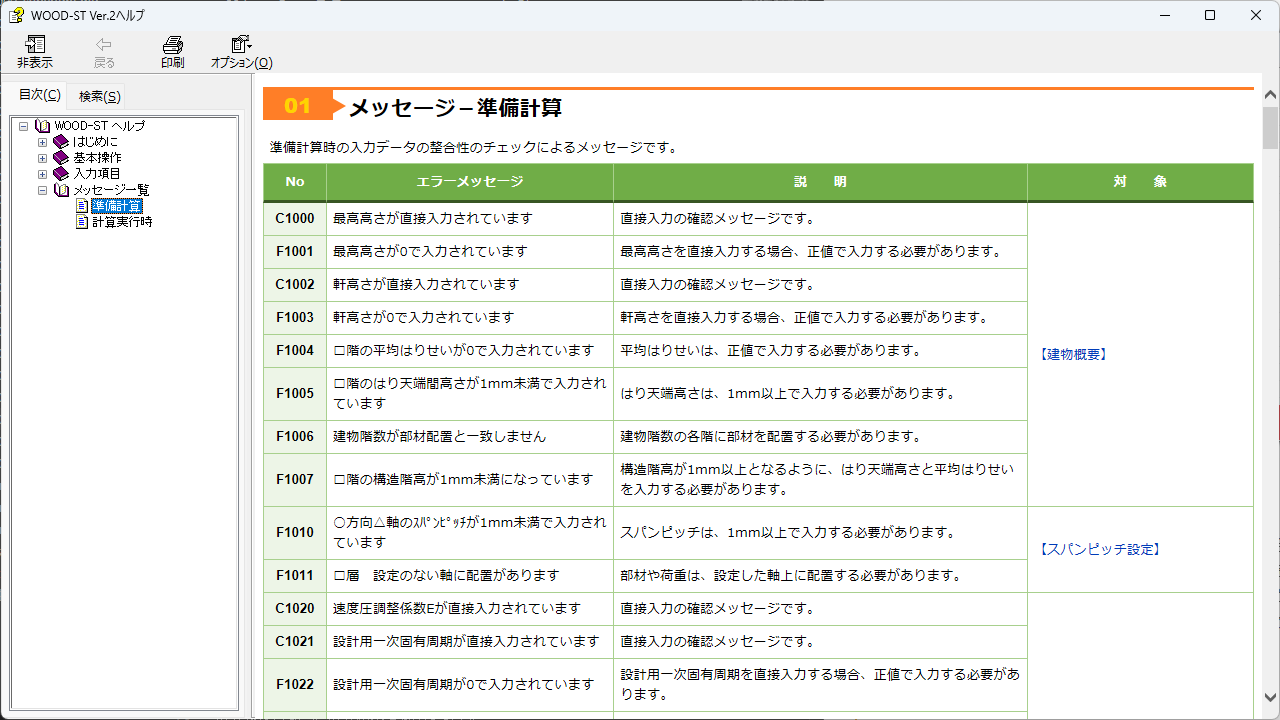The width and height of the screenshot is (1280, 720).
Task: Click the scroll down arrow of content scrollbar
Action: coord(1270,697)
